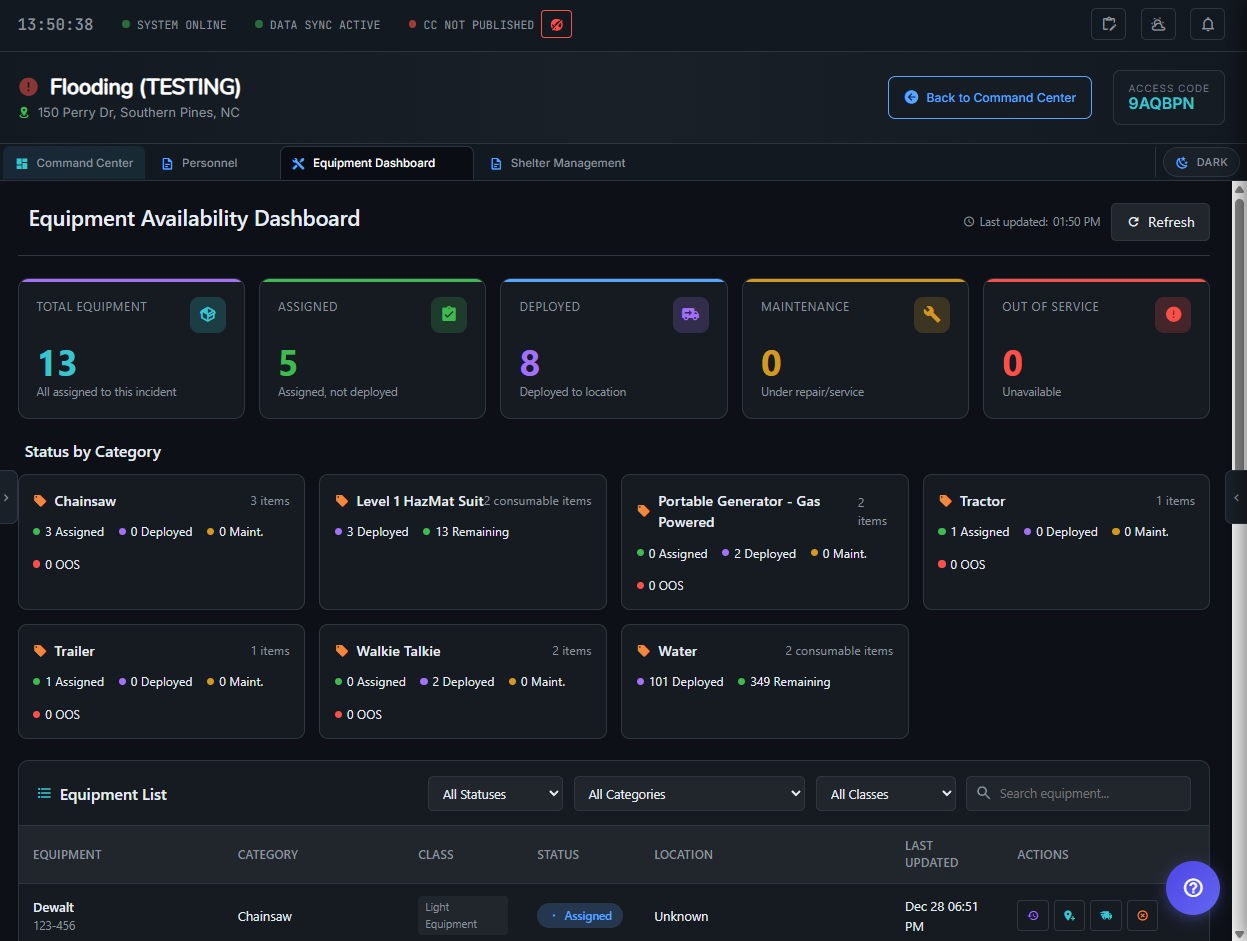The height and width of the screenshot is (941, 1247).
Task: Click the CC NOT PUBLISHED status indicator
Action: [x=470, y=24]
